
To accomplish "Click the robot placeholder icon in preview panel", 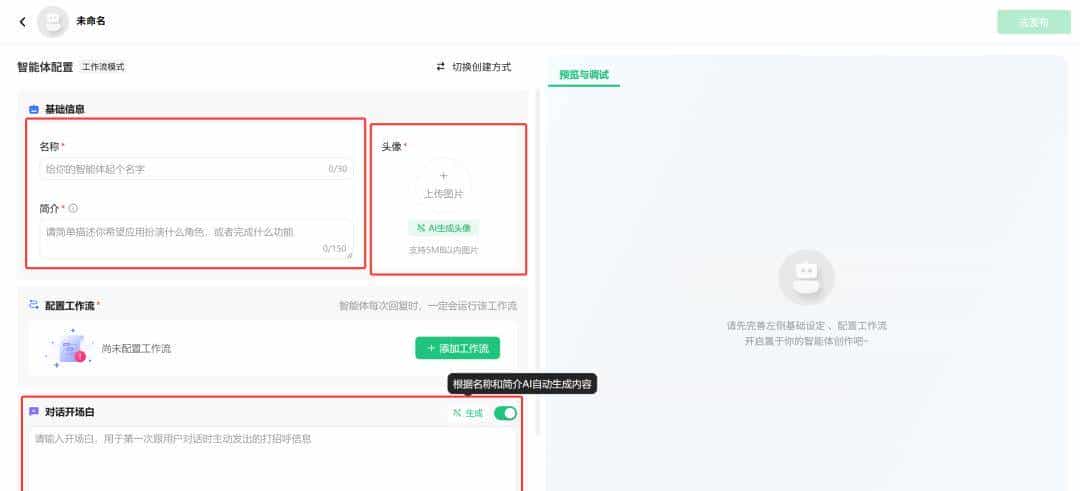I will click(807, 277).
